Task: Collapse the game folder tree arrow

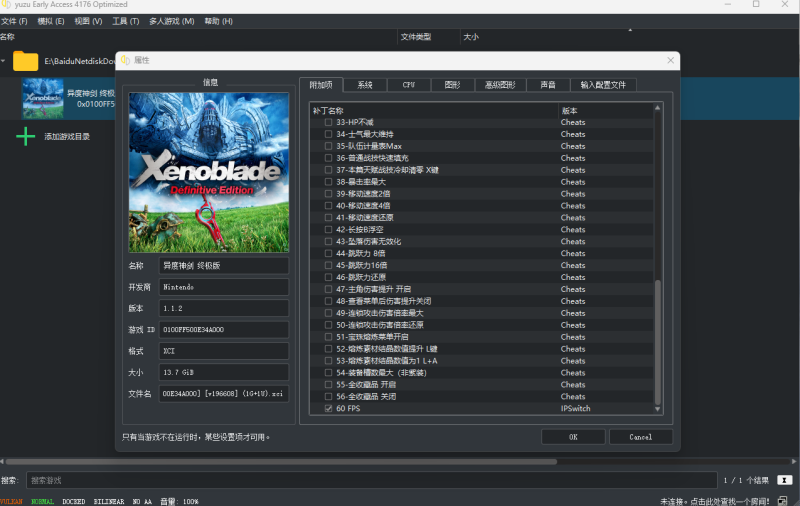Action: point(5,61)
